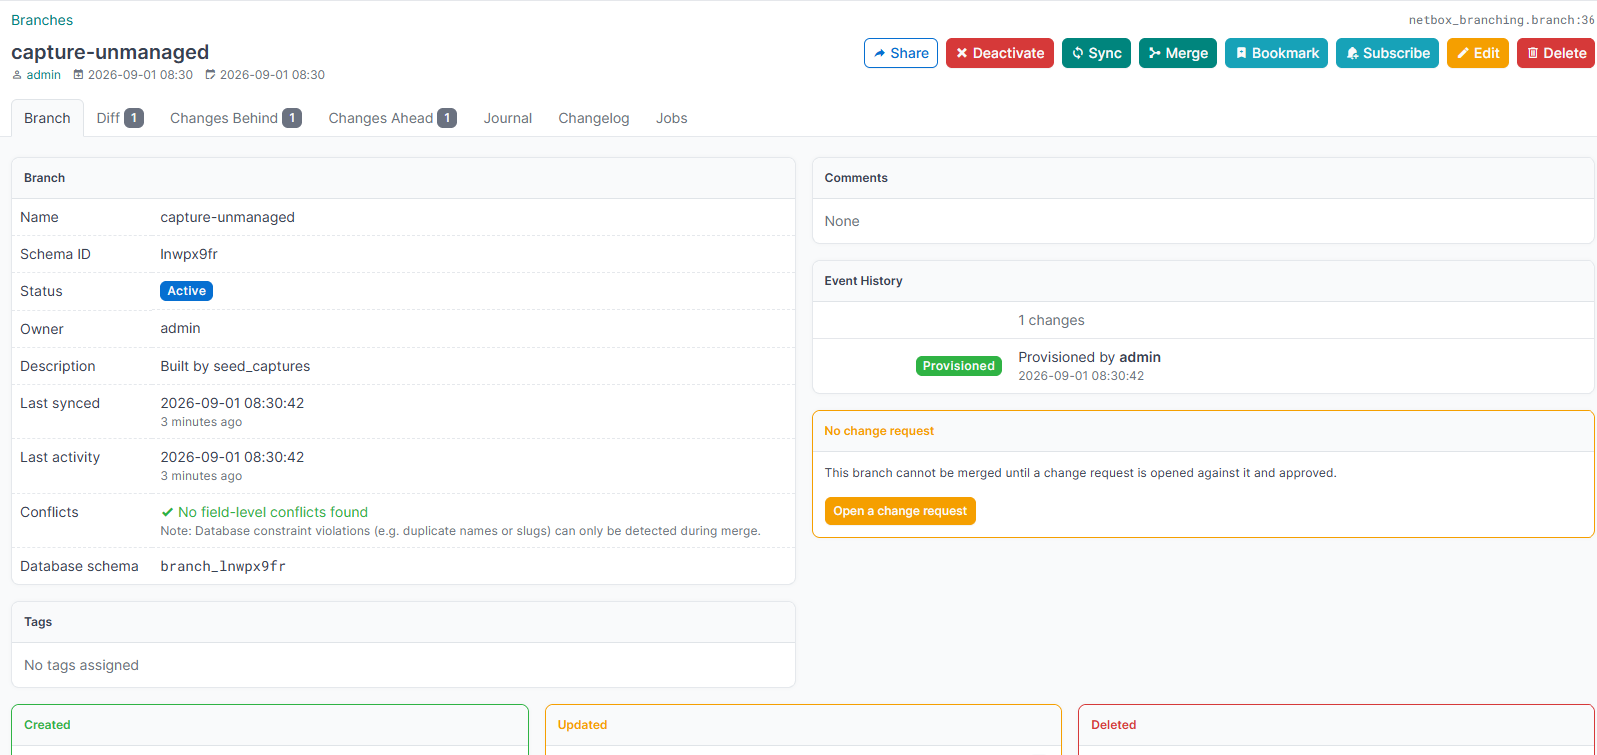Click the Merge branch icon
This screenshot has width=1597, height=755.
tap(1155, 53)
